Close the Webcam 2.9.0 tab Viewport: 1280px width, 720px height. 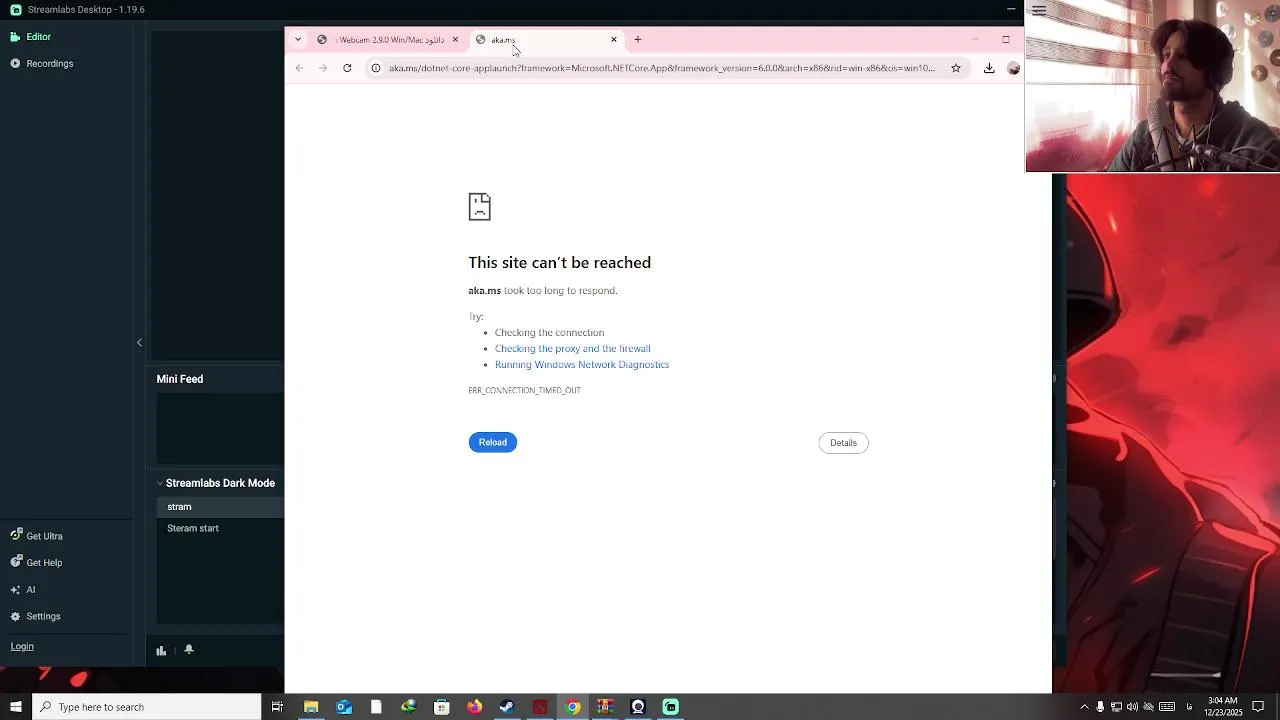point(455,40)
